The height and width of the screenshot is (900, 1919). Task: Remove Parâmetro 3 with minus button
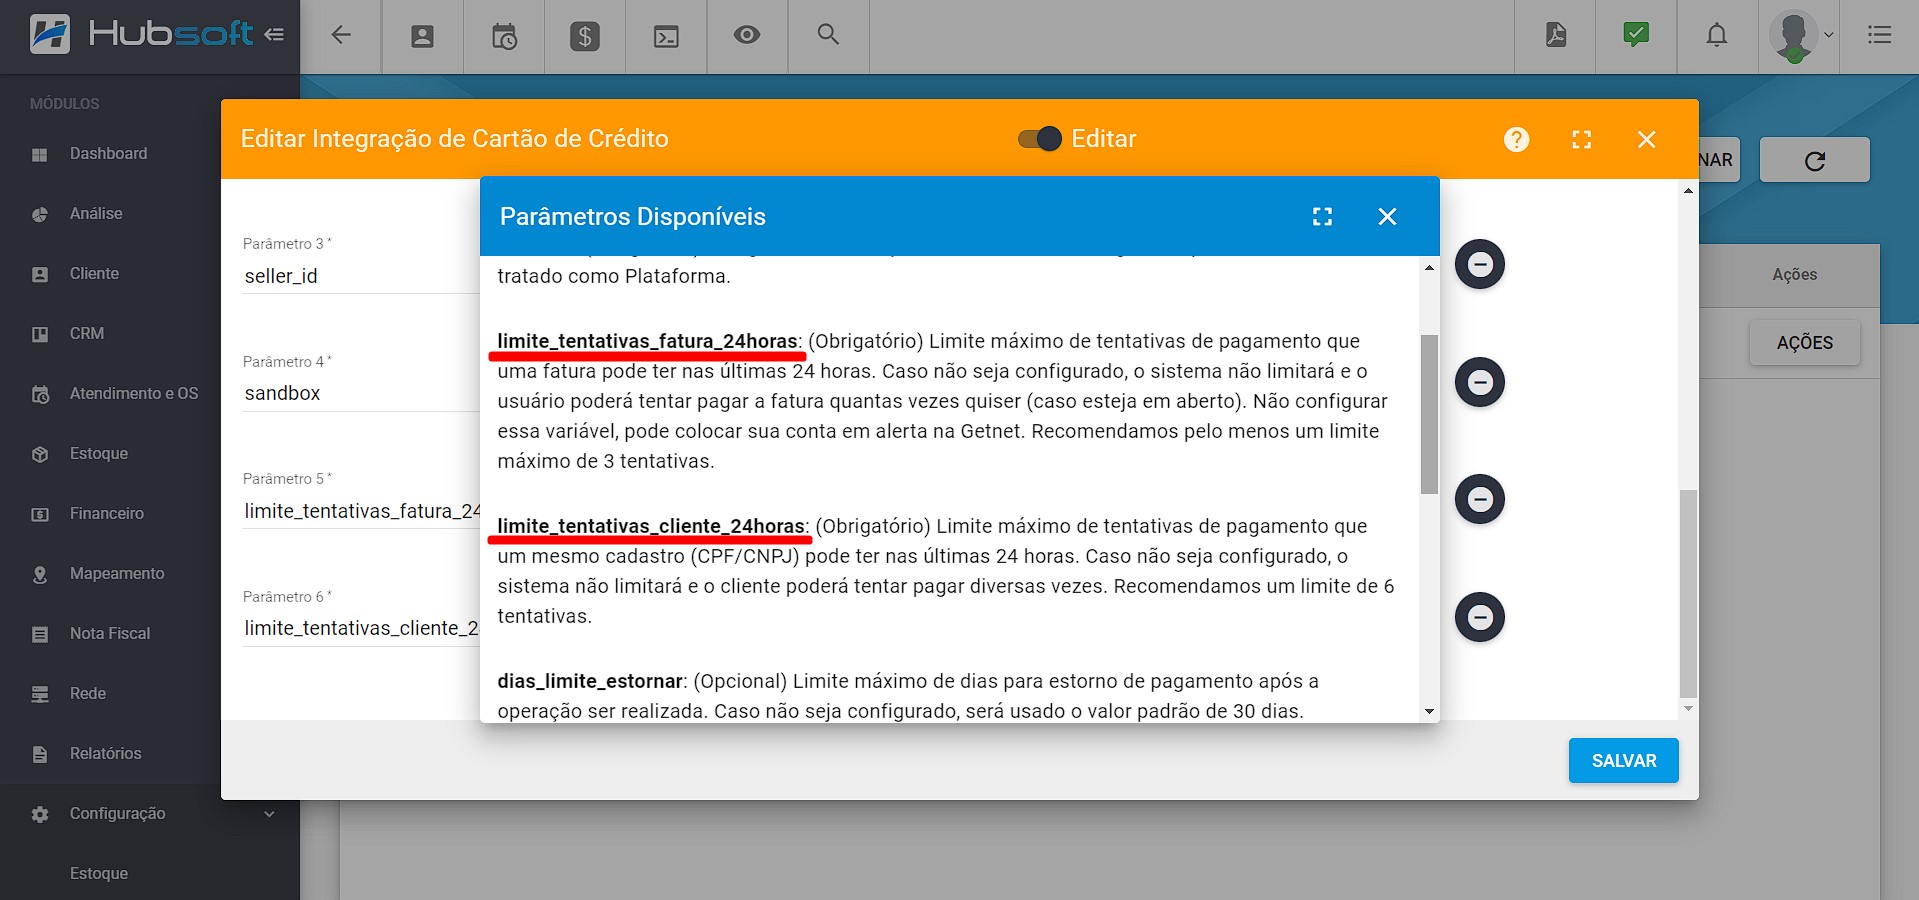(x=1480, y=264)
